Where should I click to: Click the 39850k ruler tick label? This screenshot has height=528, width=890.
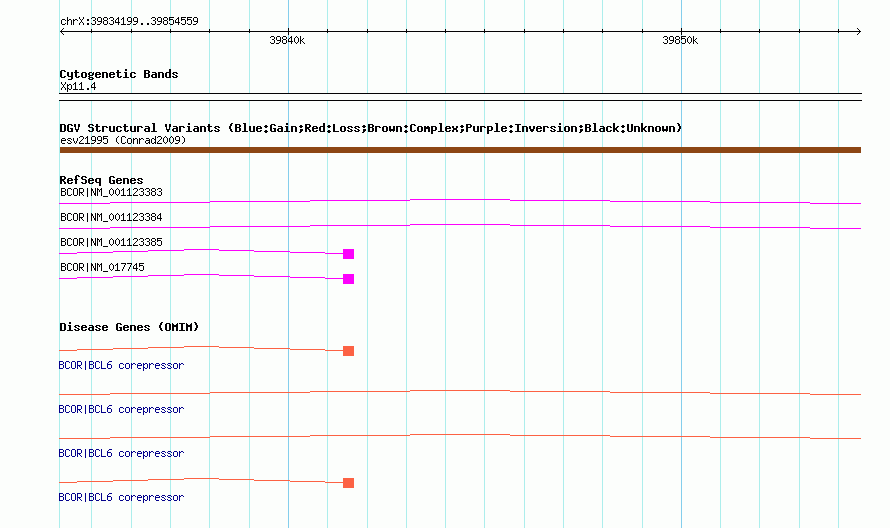tap(680, 40)
